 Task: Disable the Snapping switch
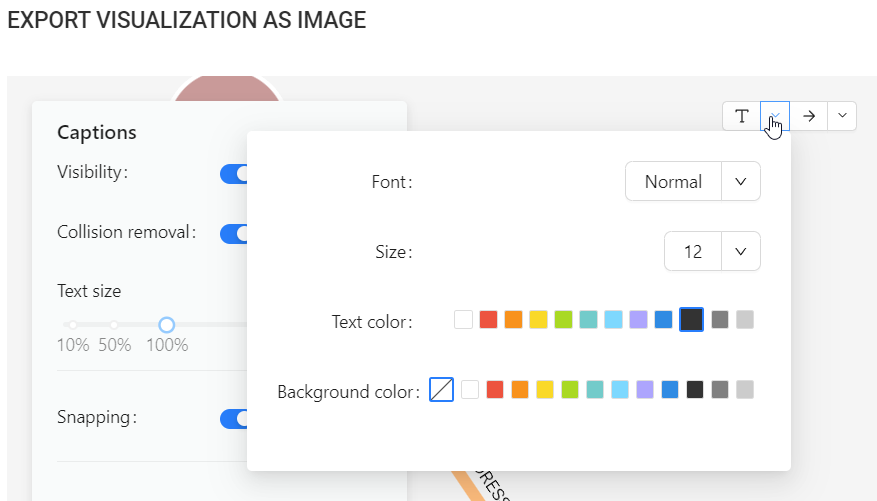tap(234, 418)
